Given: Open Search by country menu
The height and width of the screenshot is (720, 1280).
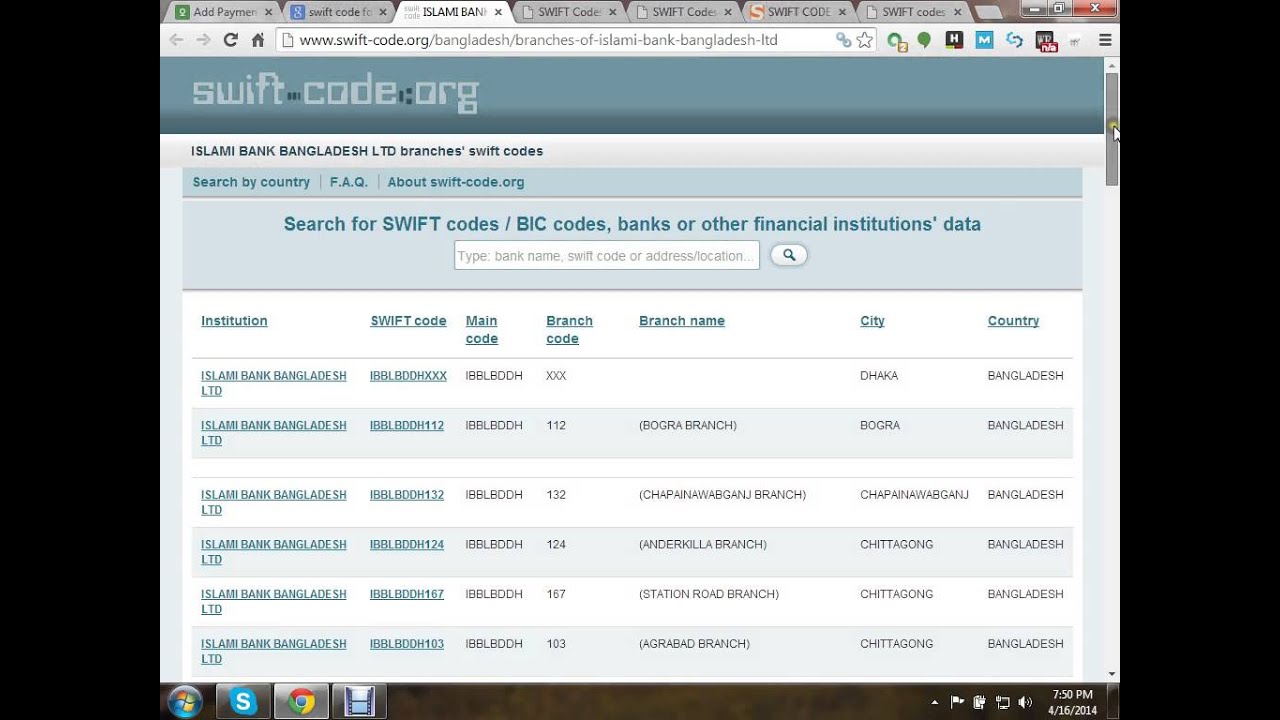Looking at the screenshot, I should pyautogui.click(x=251, y=182).
